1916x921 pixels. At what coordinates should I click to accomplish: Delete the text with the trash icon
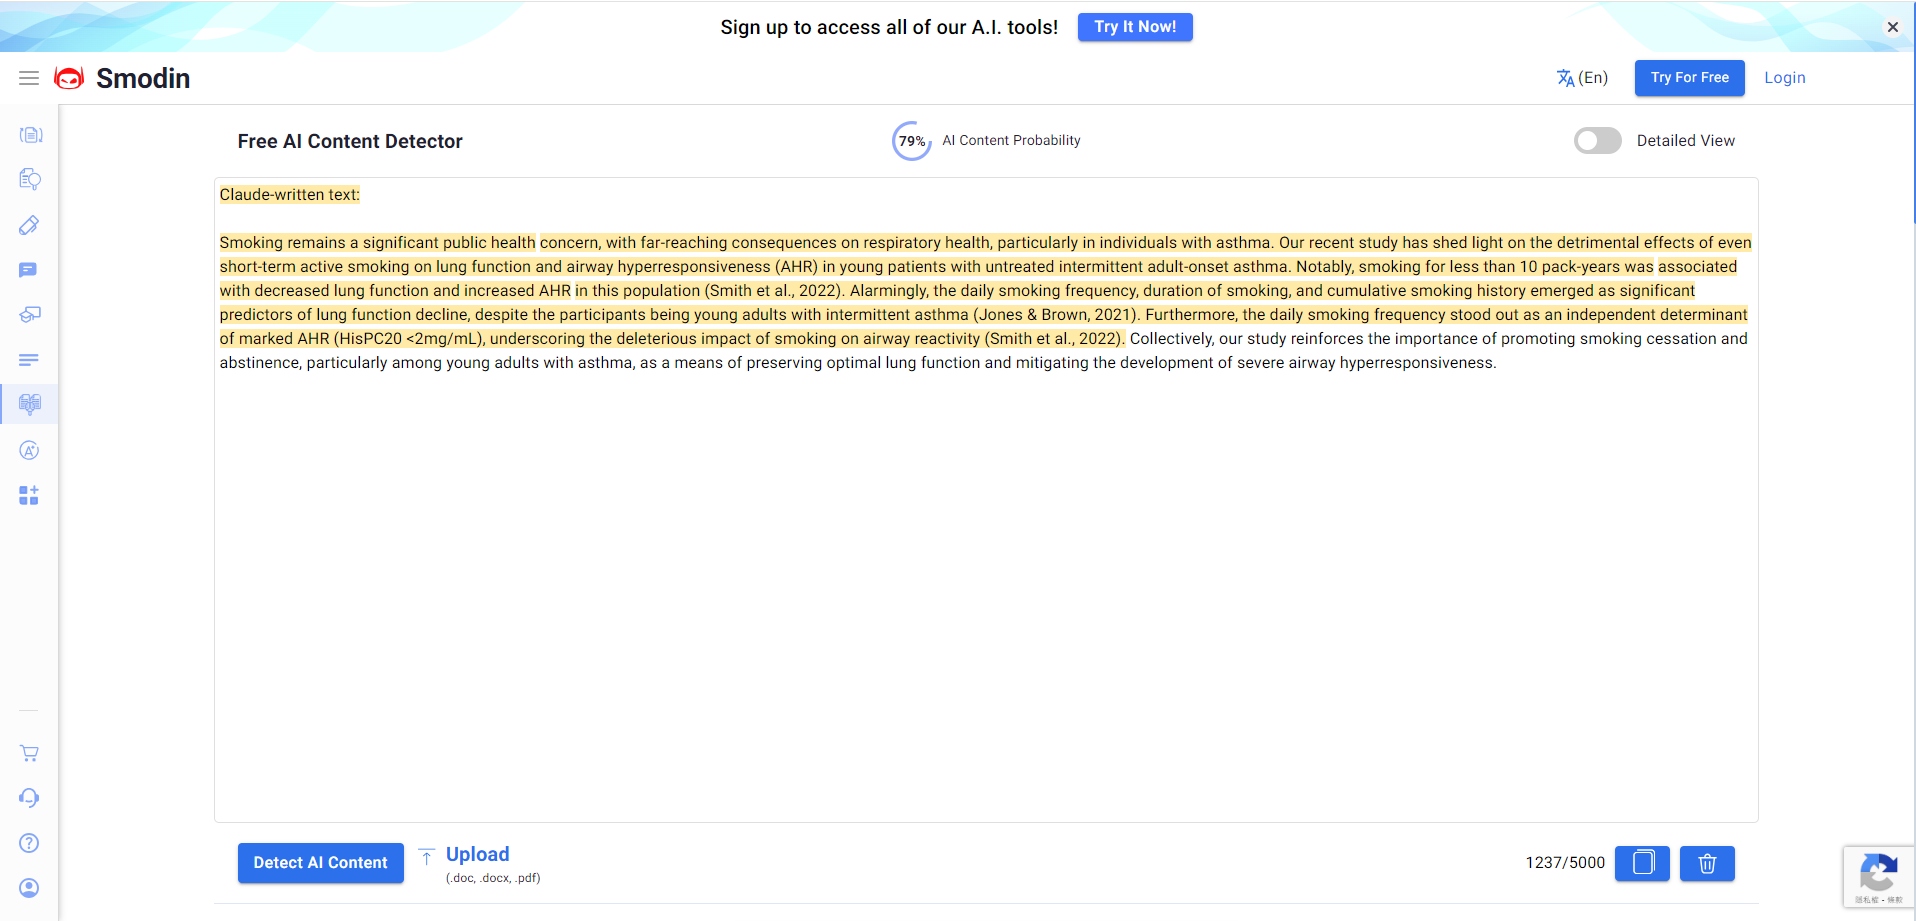1707,863
